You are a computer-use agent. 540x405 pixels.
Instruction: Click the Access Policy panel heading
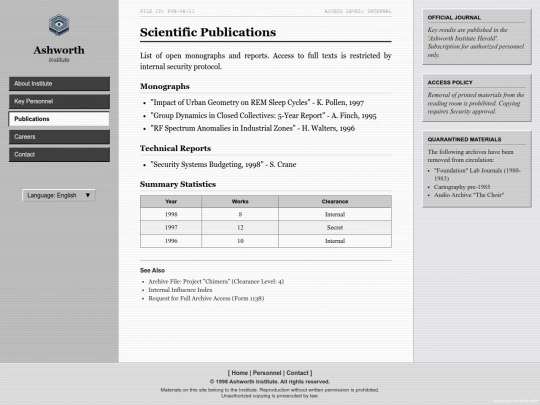pyautogui.click(x=450, y=83)
